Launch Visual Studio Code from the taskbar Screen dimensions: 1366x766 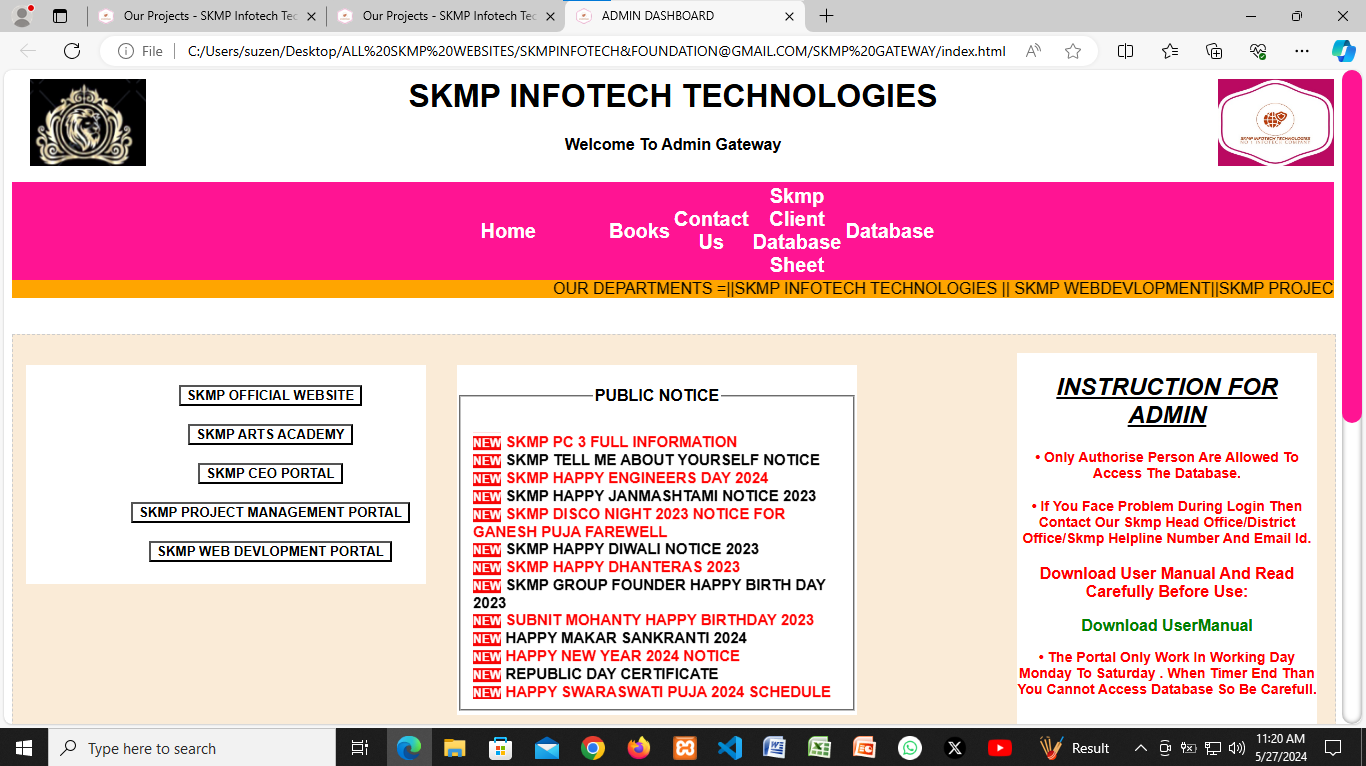pos(729,747)
